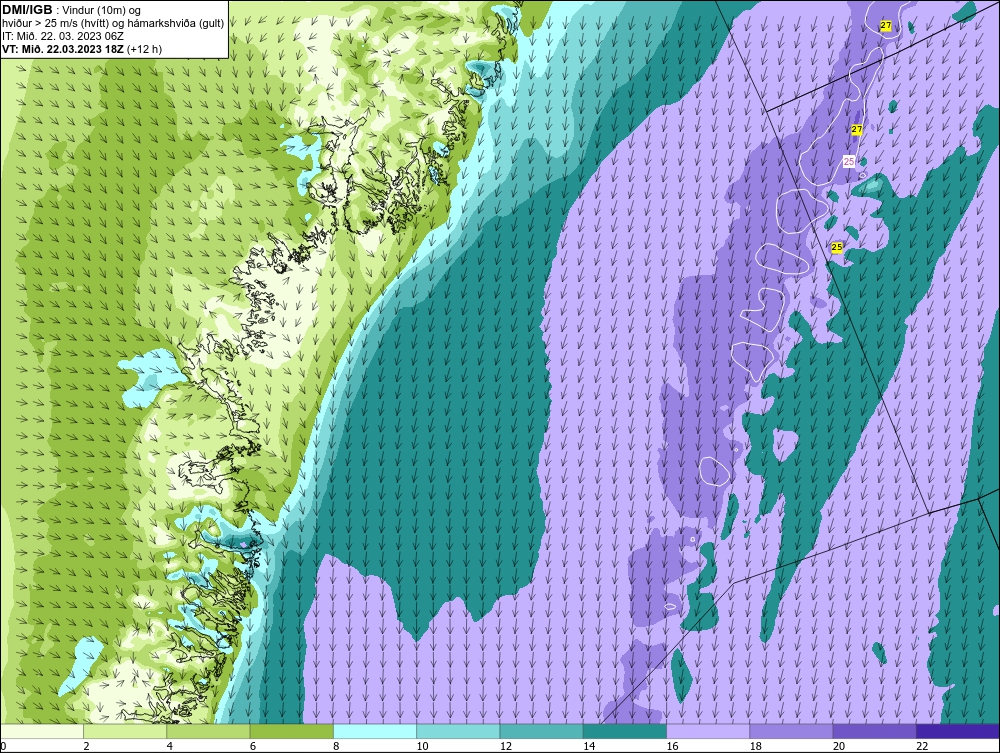
Task: Click the legend value '10'
Action: click(422, 747)
